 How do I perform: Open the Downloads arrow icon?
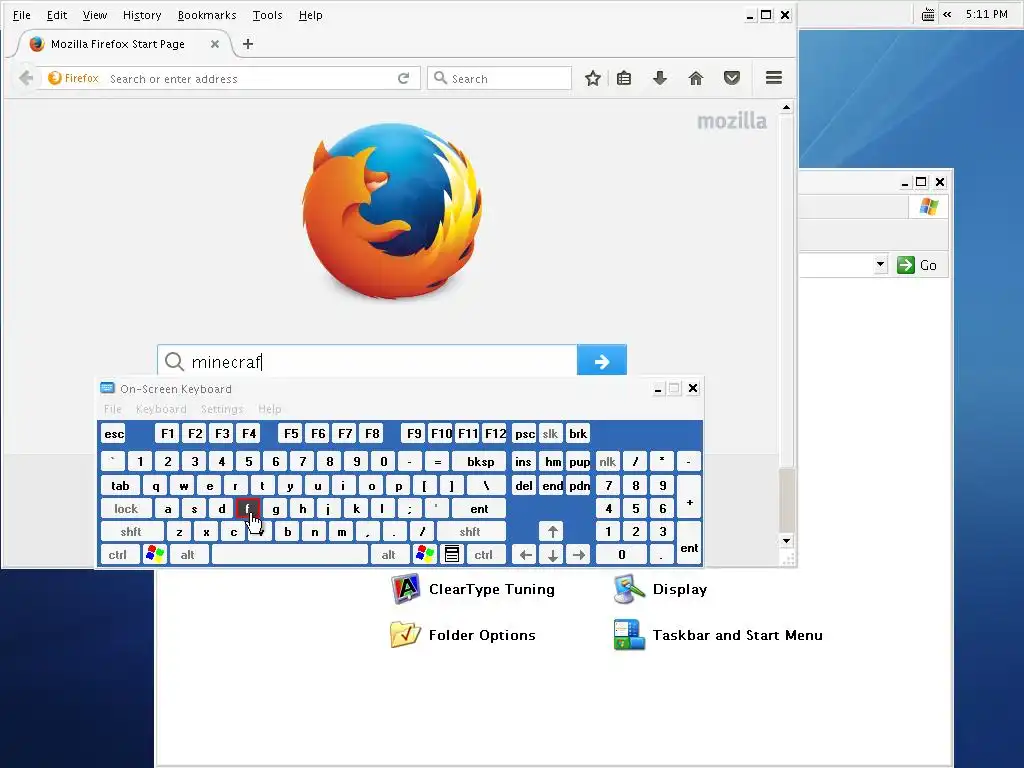coord(660,78)
